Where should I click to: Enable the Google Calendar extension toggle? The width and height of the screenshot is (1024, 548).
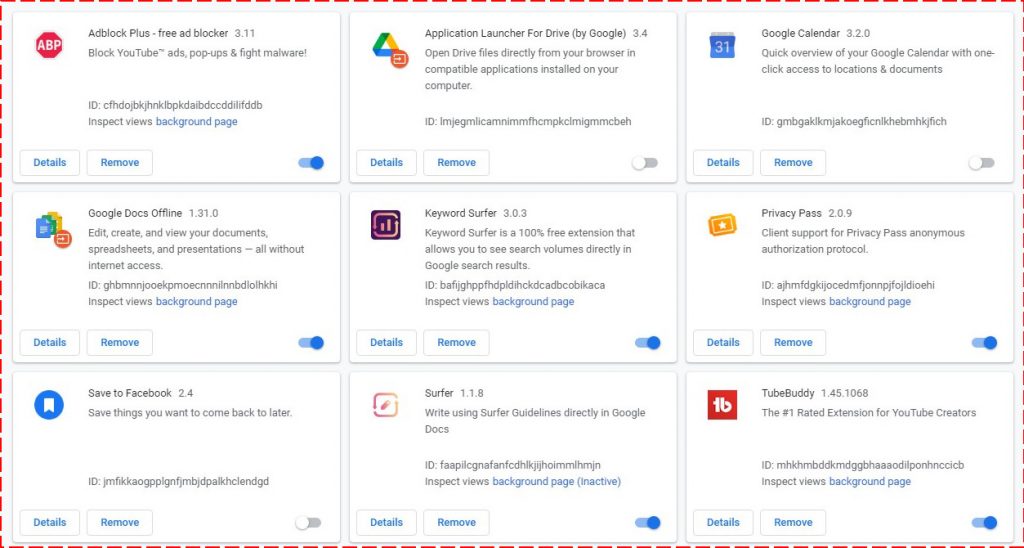[982, 163]
